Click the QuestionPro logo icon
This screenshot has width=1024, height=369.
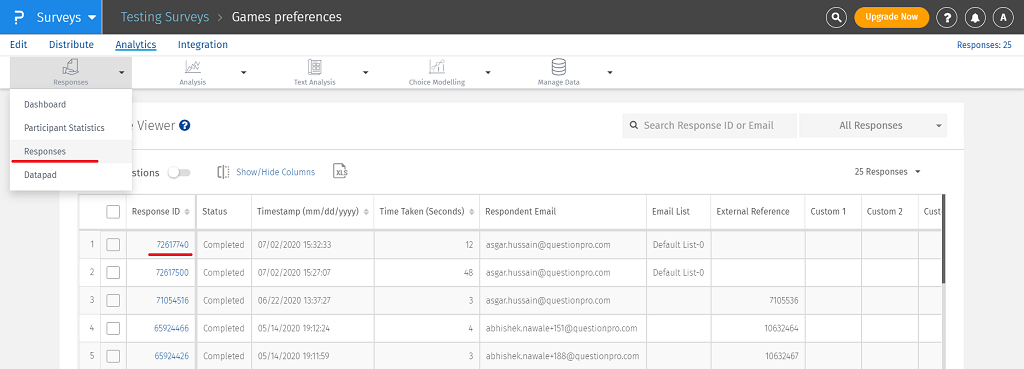18,17
